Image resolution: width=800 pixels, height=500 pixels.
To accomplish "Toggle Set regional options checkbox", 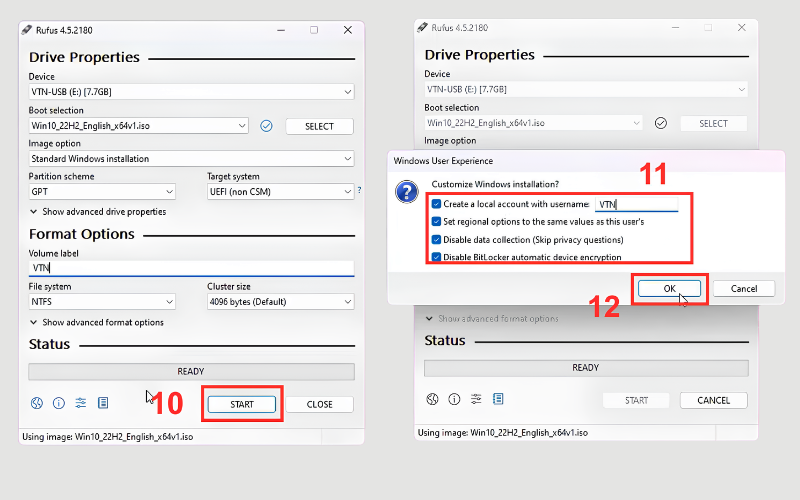I will (436, 221).
